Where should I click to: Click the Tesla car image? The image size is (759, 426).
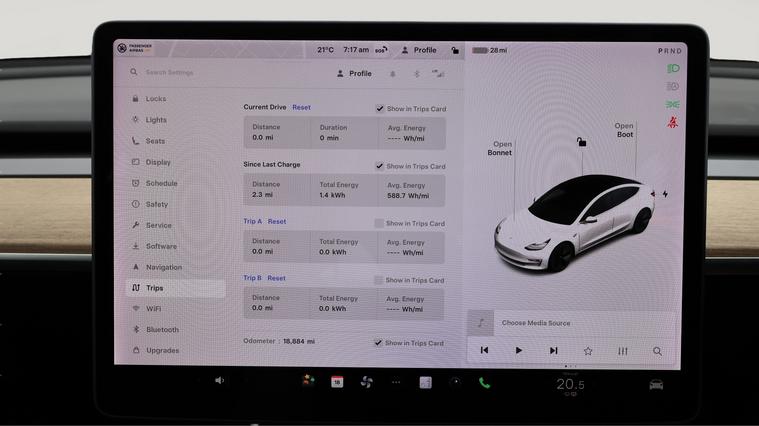tap(574, 223)
